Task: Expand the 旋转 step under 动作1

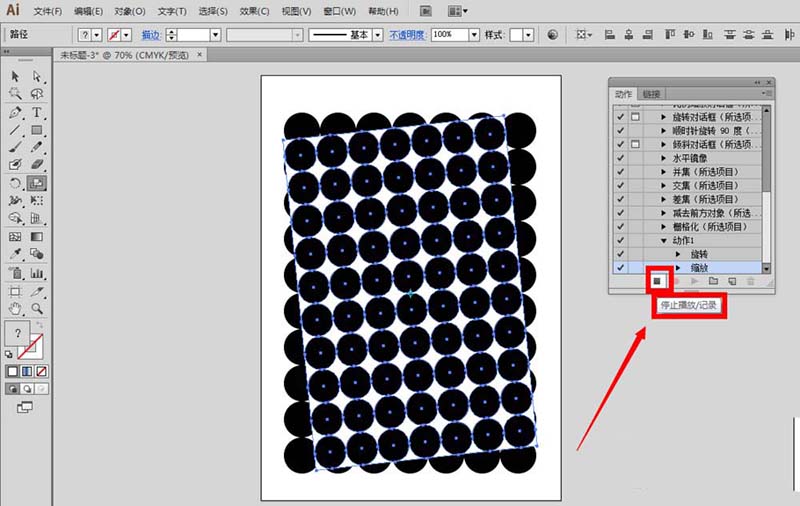Action: 678,255
